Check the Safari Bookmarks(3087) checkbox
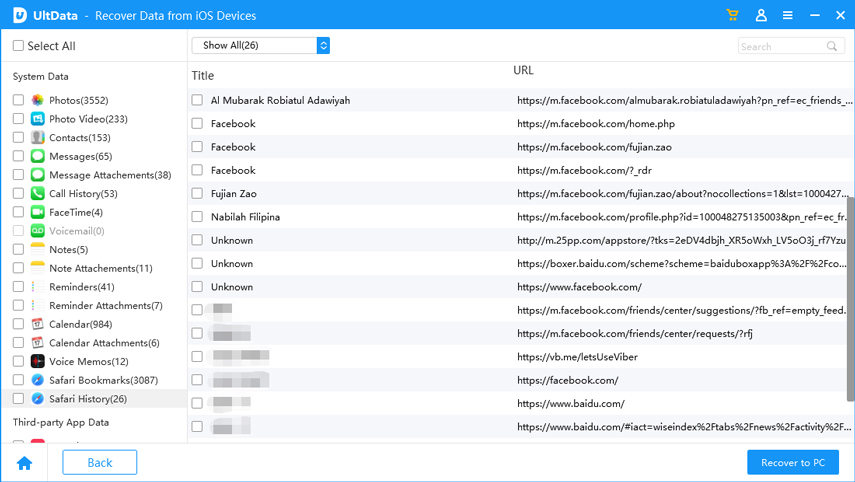The height and width of the screenshot is (482, 855). [x=18, y=380]
